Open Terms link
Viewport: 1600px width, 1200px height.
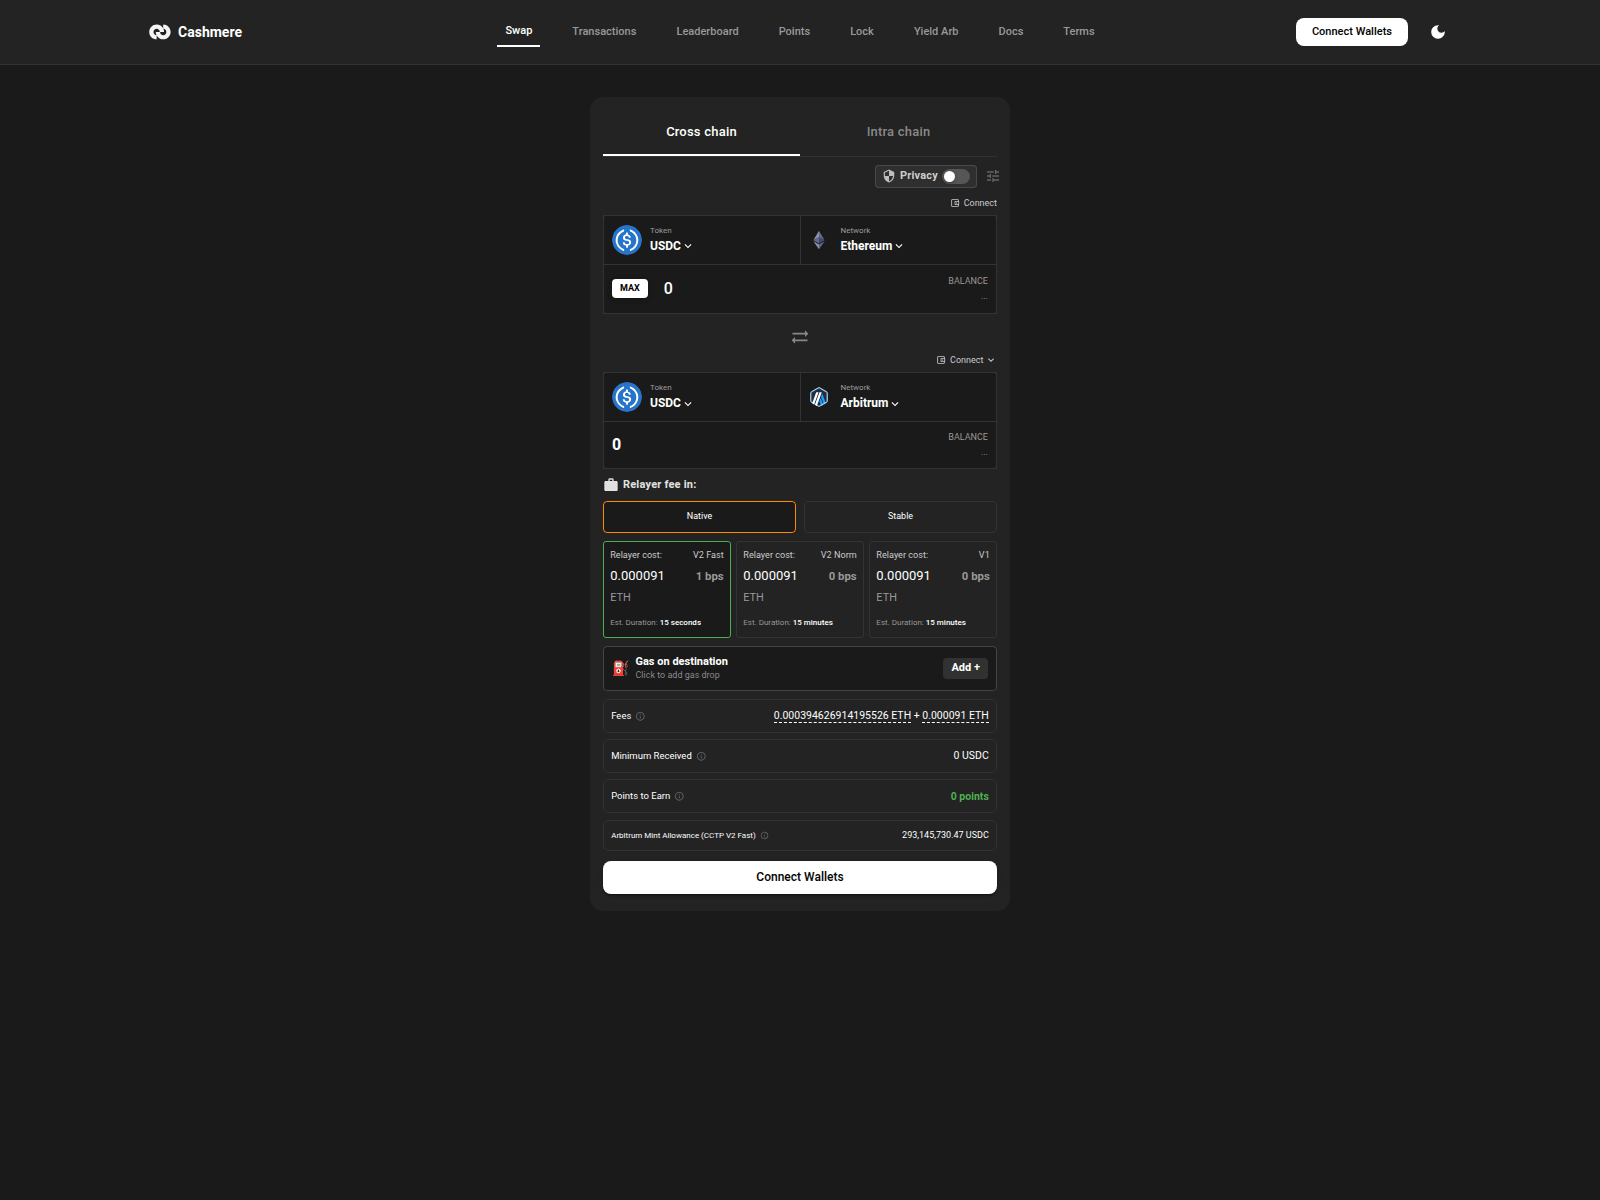click(x=1079, y=32)
